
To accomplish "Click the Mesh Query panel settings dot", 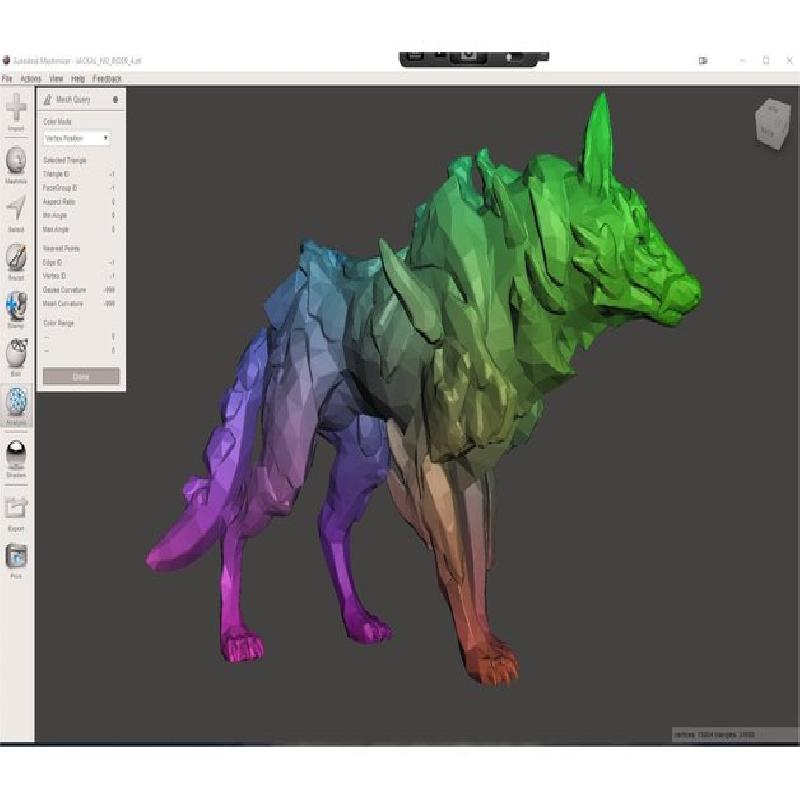I will [116, 99].
